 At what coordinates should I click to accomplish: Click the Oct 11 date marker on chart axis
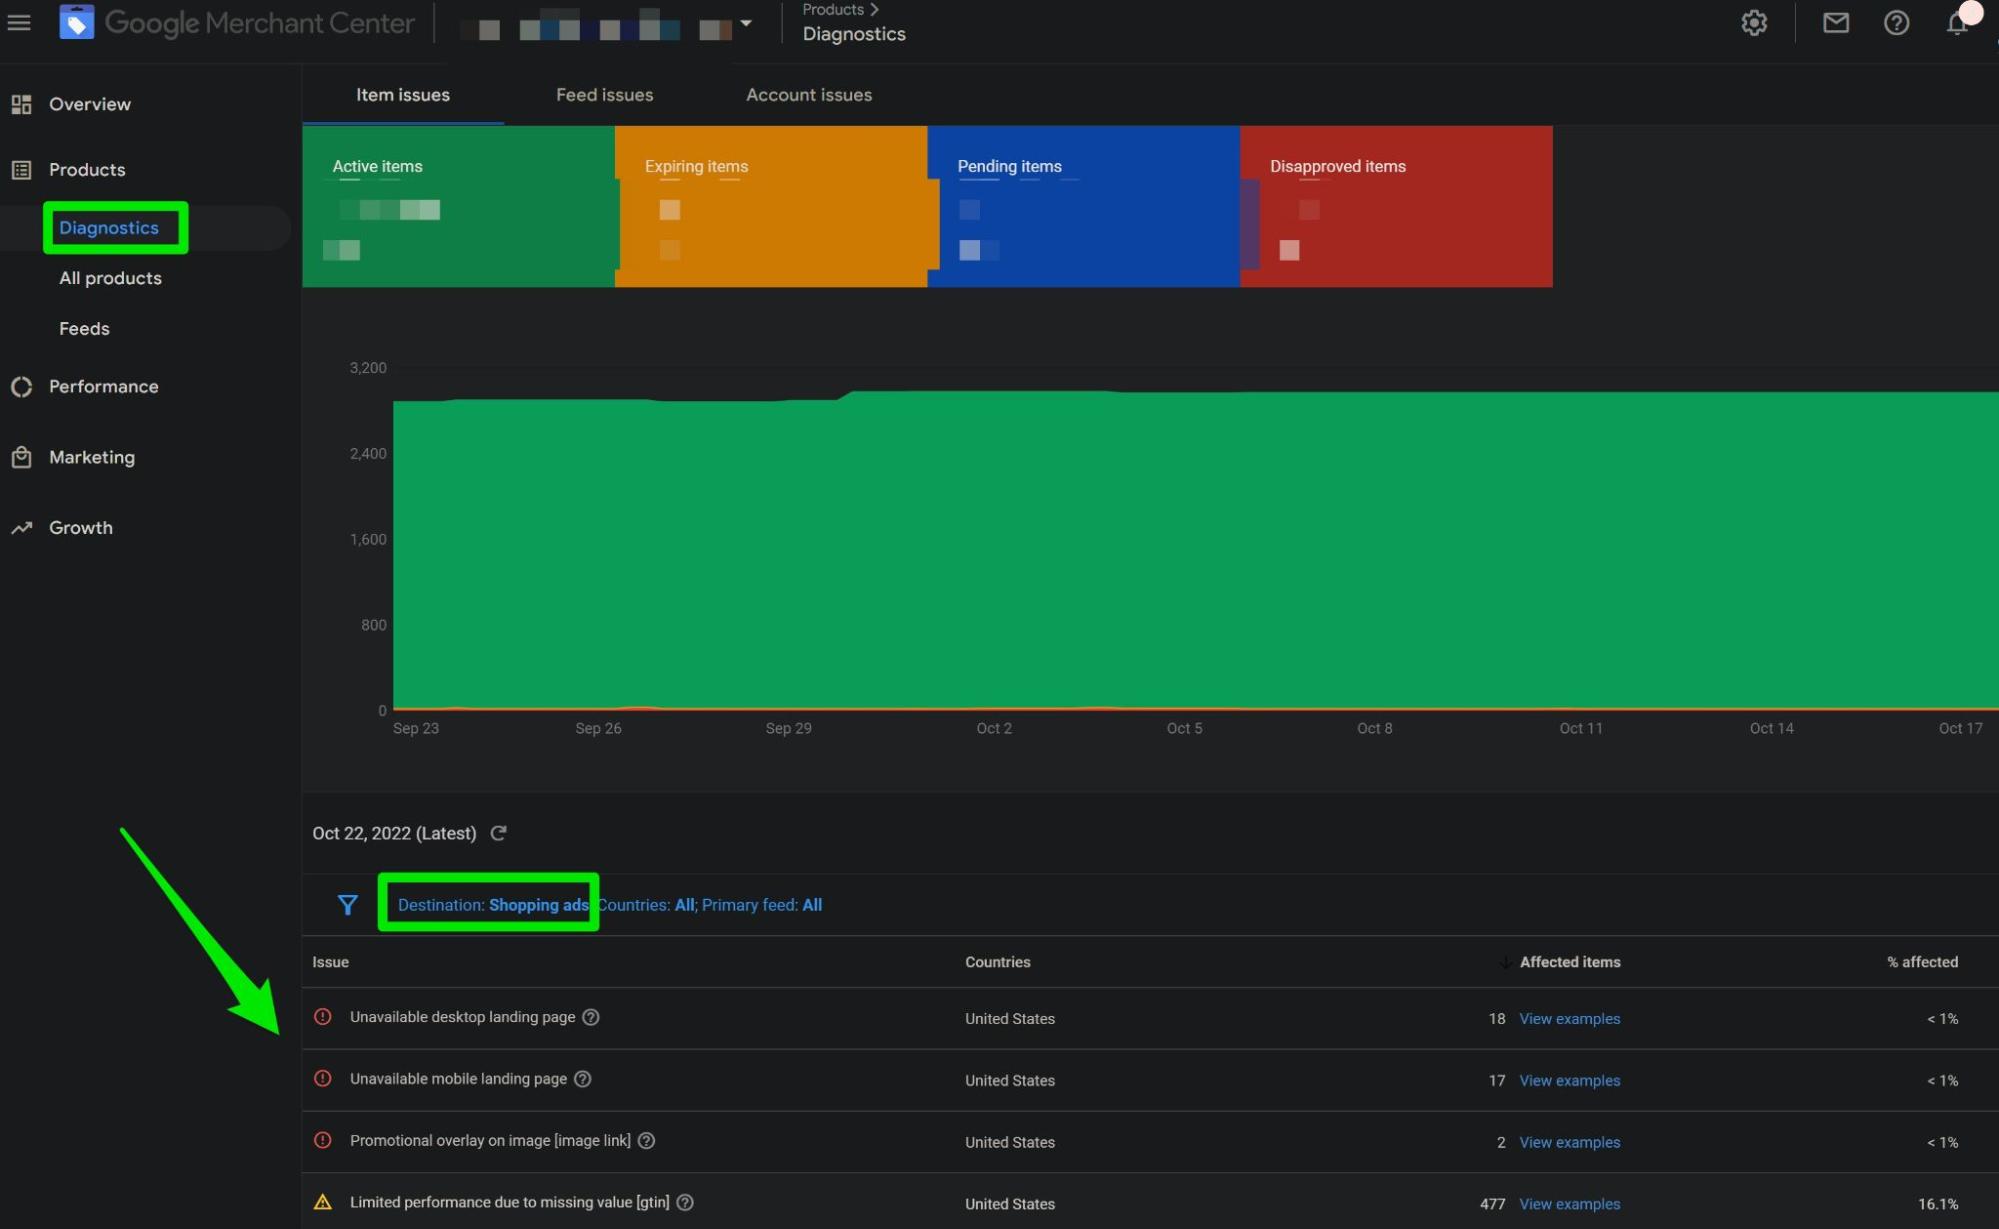1581,729
